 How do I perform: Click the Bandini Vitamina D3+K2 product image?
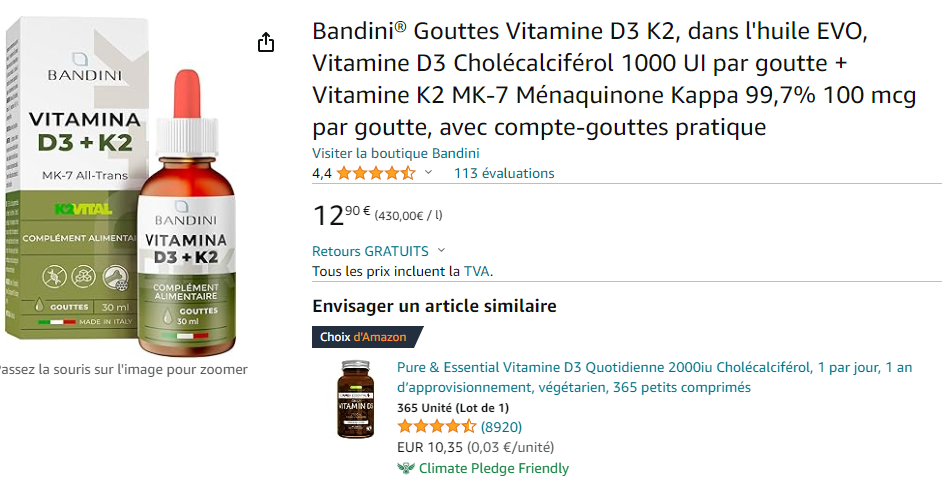120,186
